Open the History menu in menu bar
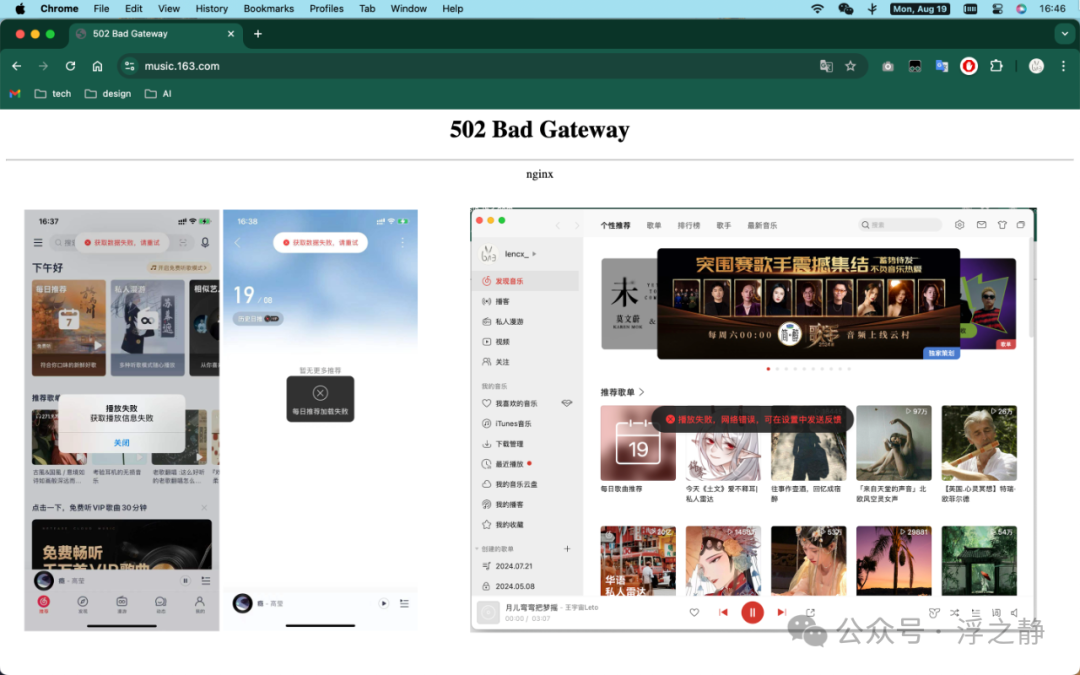Viewport: 1080px width, 675px height. pyautogui.click(x=211, y=8)
